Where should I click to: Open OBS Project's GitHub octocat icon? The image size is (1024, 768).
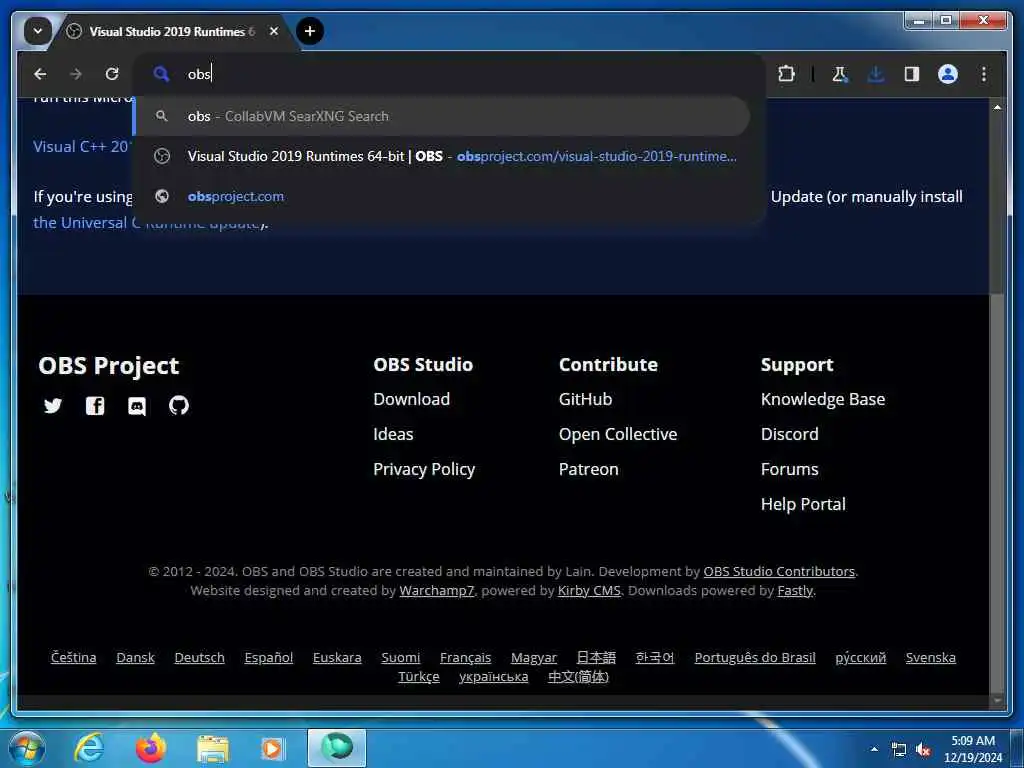pyautogui.click(x=178, y=406)
